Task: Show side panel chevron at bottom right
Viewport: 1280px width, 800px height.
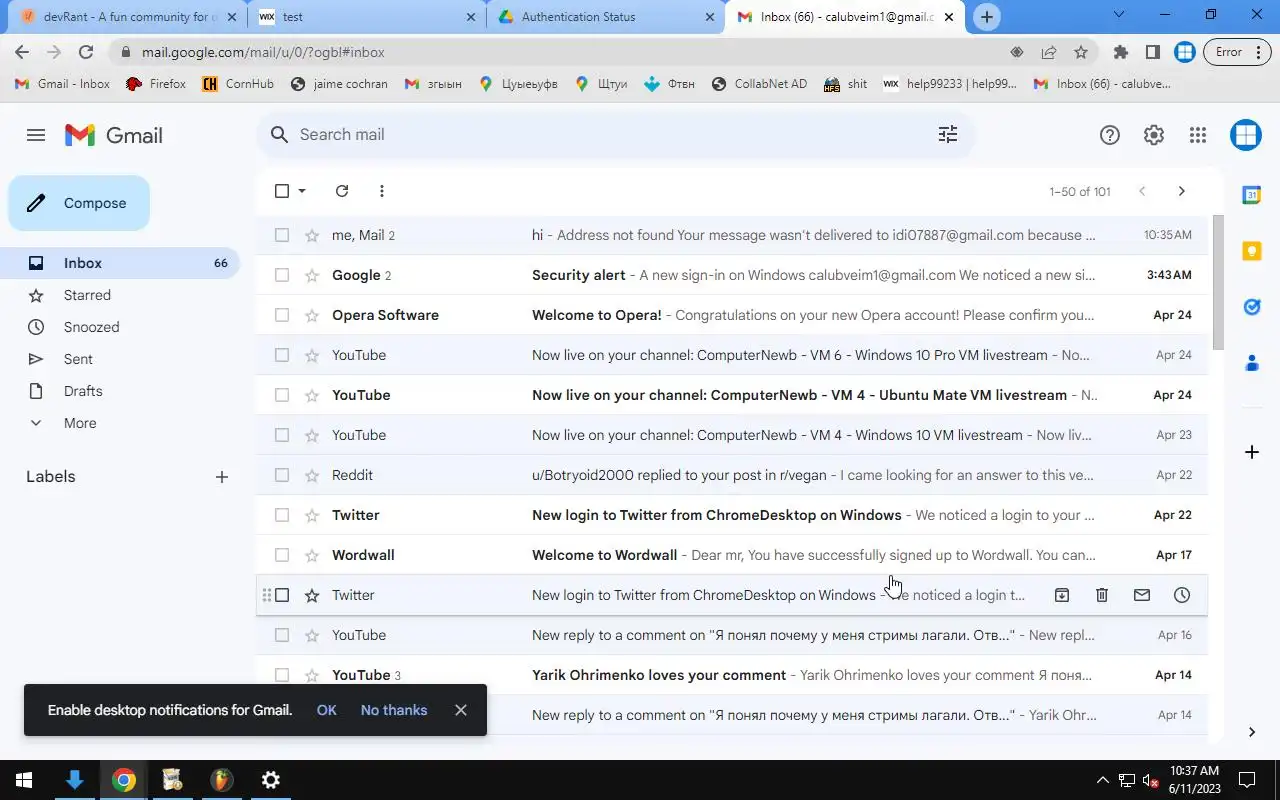Action: pyautogui.click(x=1251, y=732)
